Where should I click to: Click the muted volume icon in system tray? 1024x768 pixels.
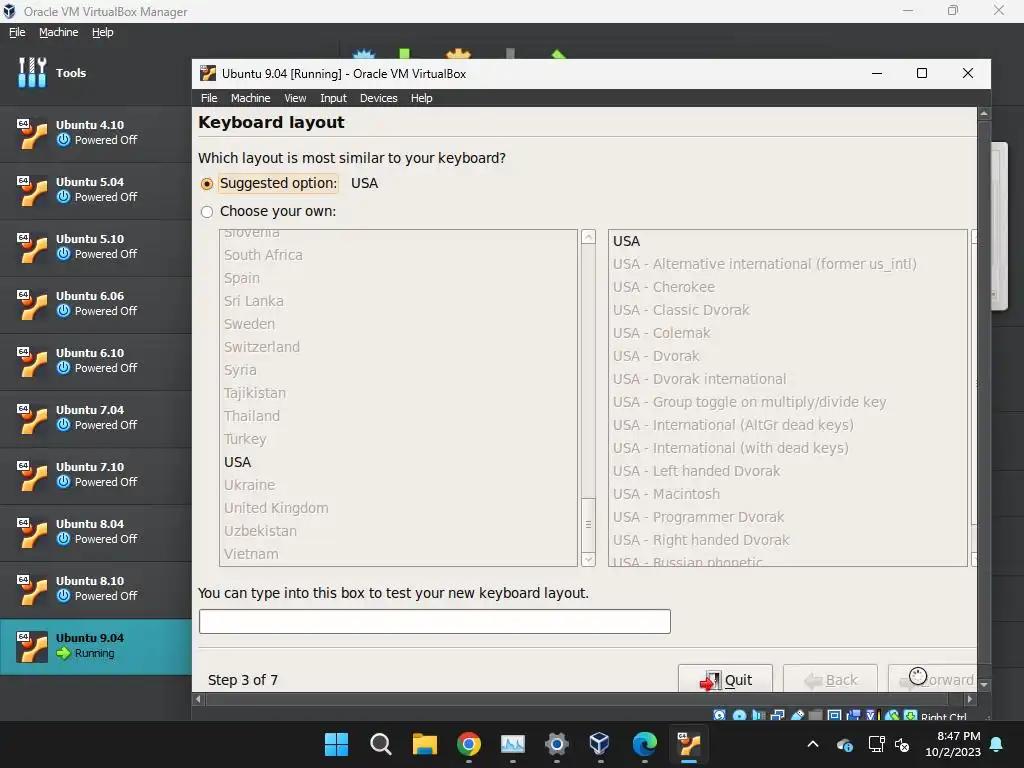coord(903,744)
